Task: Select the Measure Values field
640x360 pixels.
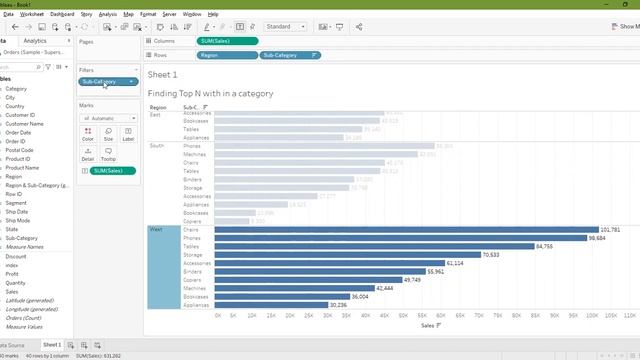Action: 24,327
